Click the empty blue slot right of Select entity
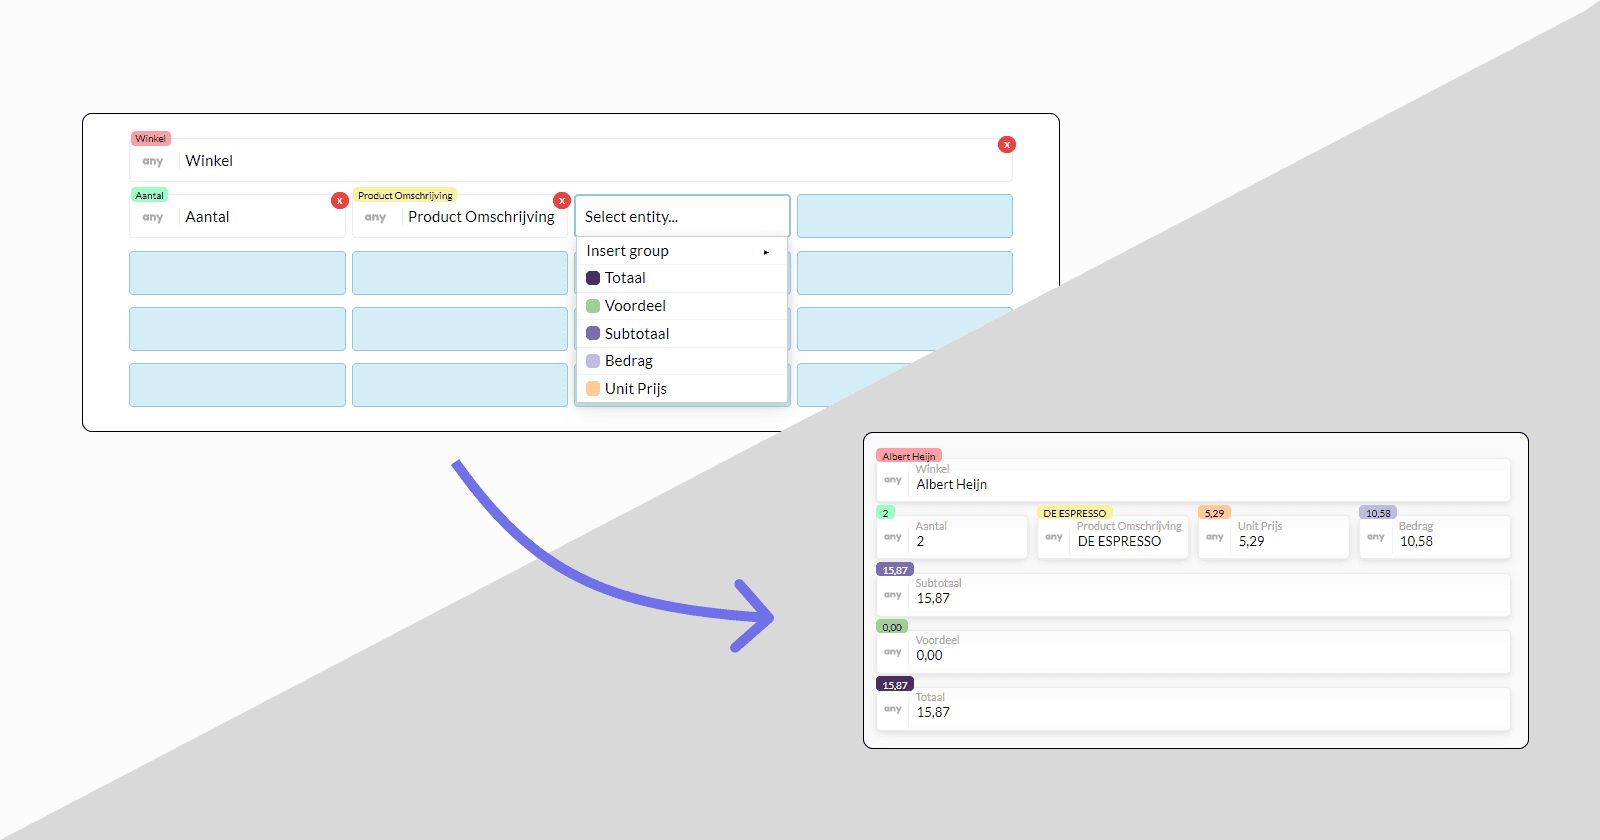1600x840 pixels. point(904,216)
